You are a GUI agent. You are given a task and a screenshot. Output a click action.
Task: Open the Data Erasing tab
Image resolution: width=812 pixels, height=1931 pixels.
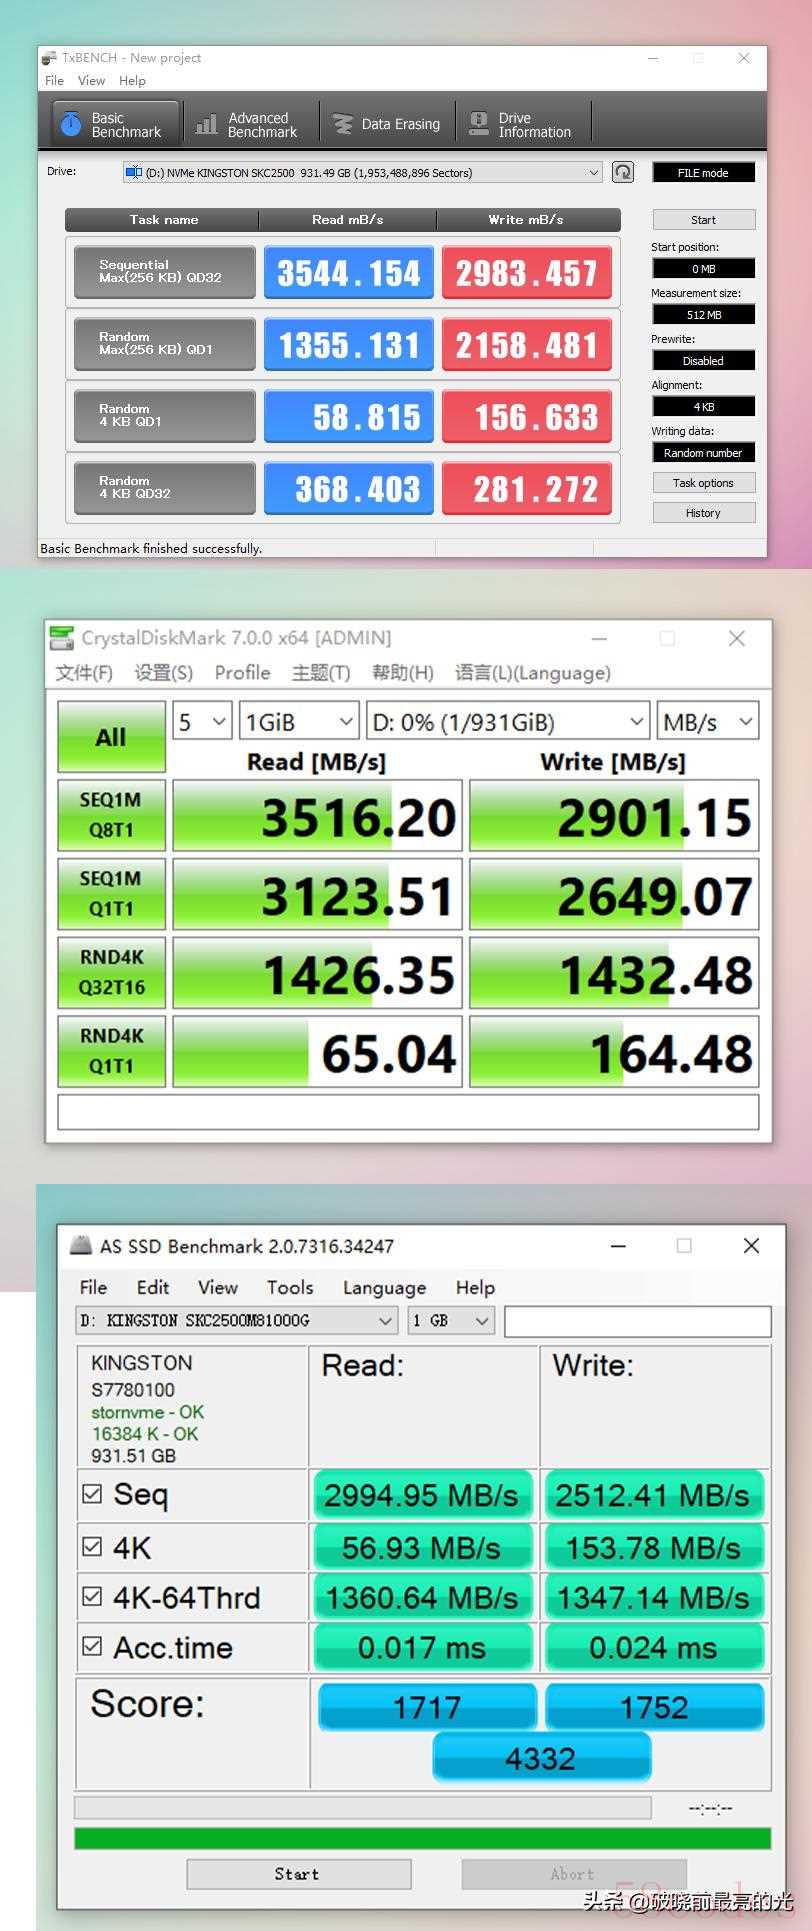tap(387, 124)
